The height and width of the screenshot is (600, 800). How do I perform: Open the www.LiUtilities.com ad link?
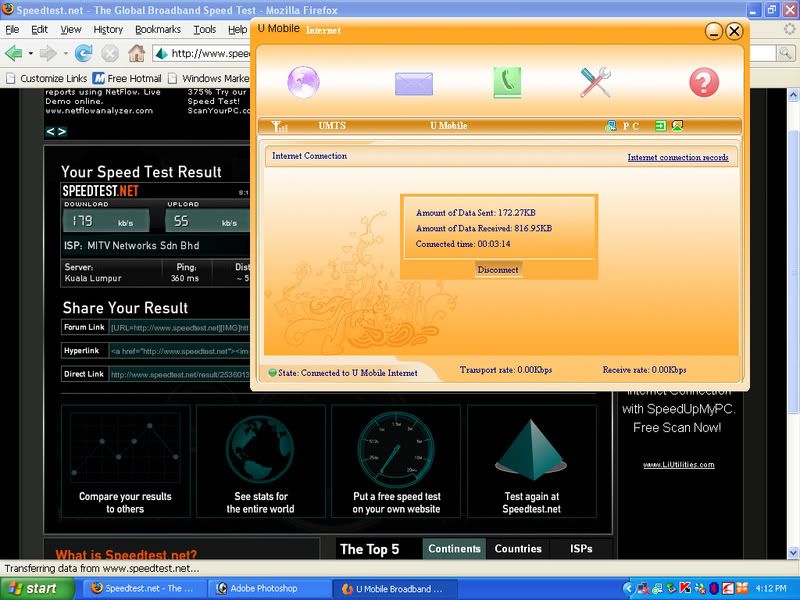point(679,464)
